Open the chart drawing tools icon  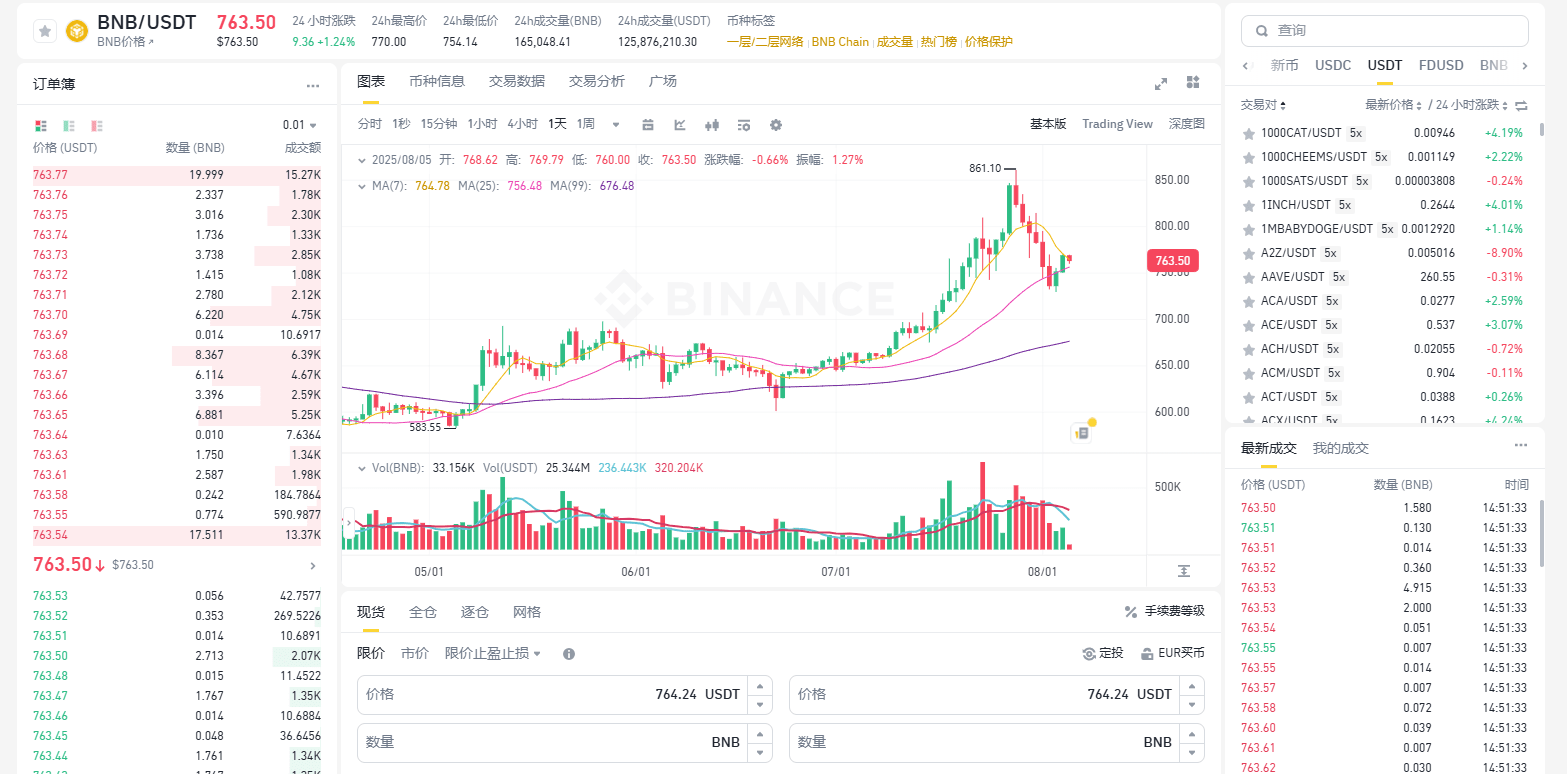point(680,125)
